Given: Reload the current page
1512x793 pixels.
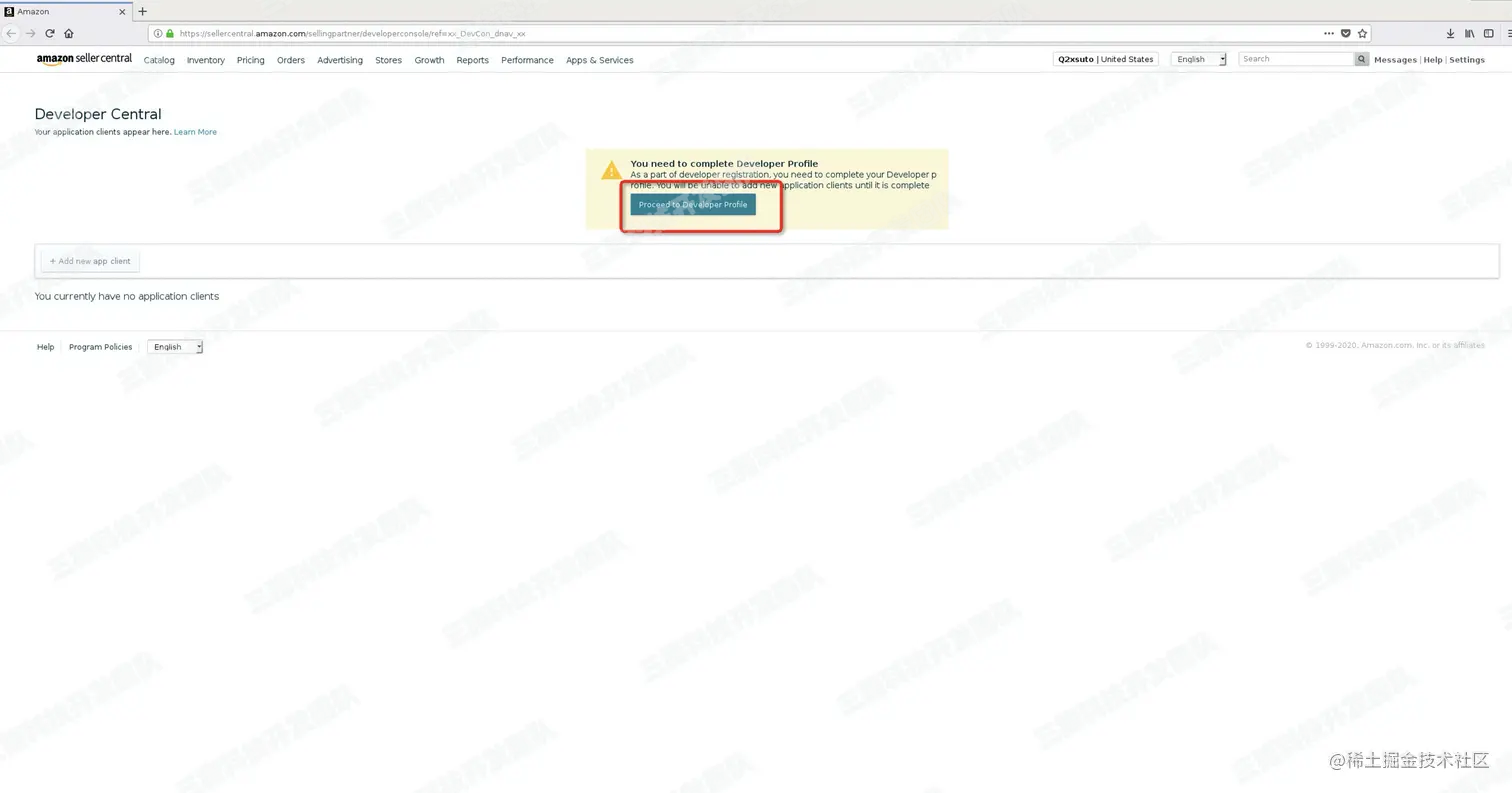Looking at the screenshot, I should [x=49, y=33].
